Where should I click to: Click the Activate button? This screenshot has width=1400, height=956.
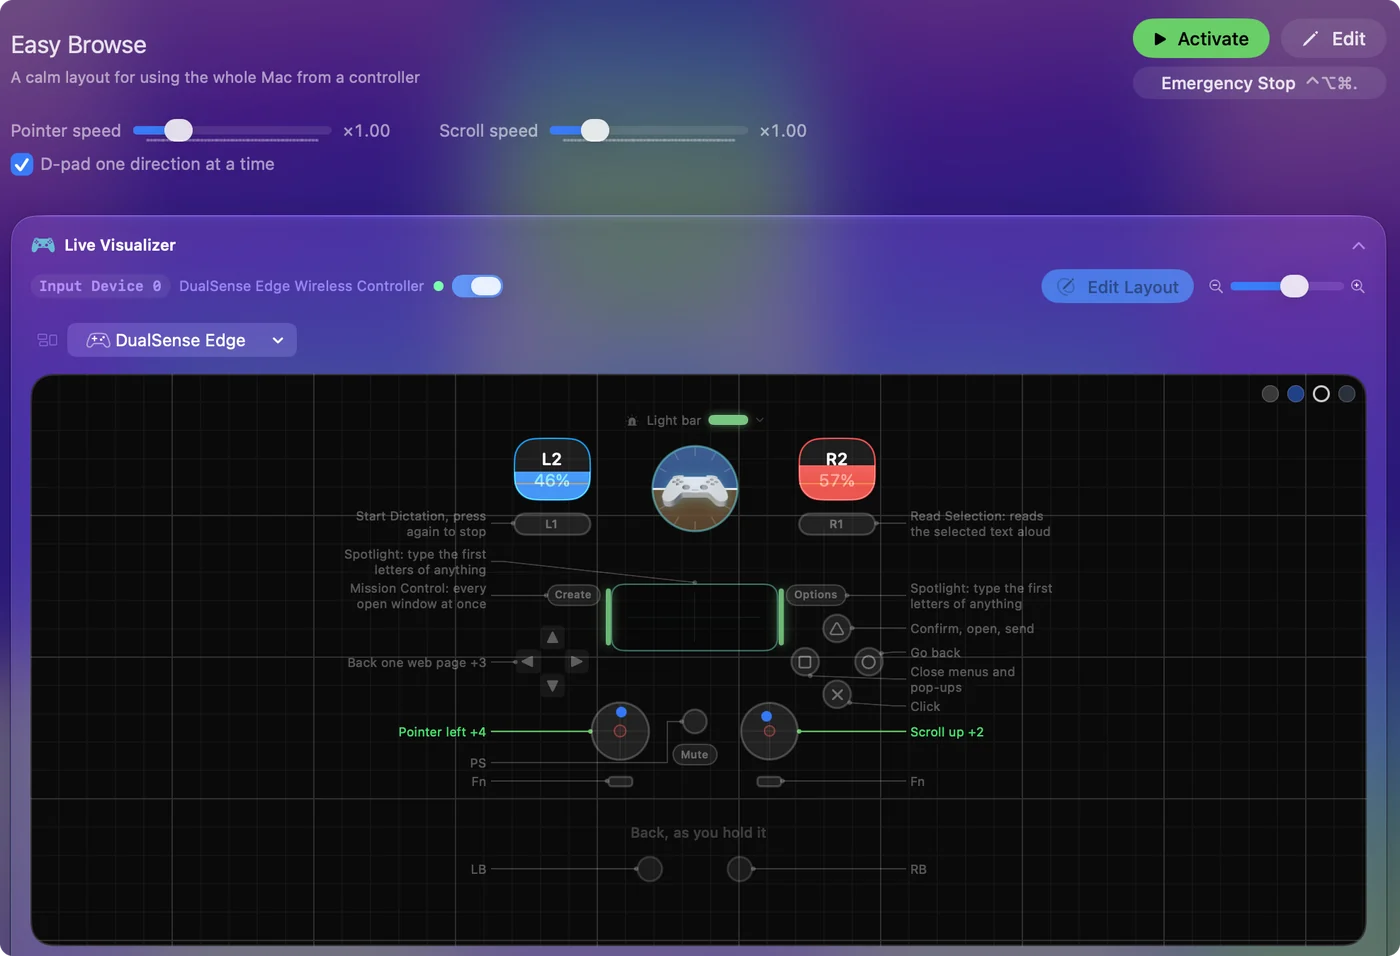pos(1201,39)
